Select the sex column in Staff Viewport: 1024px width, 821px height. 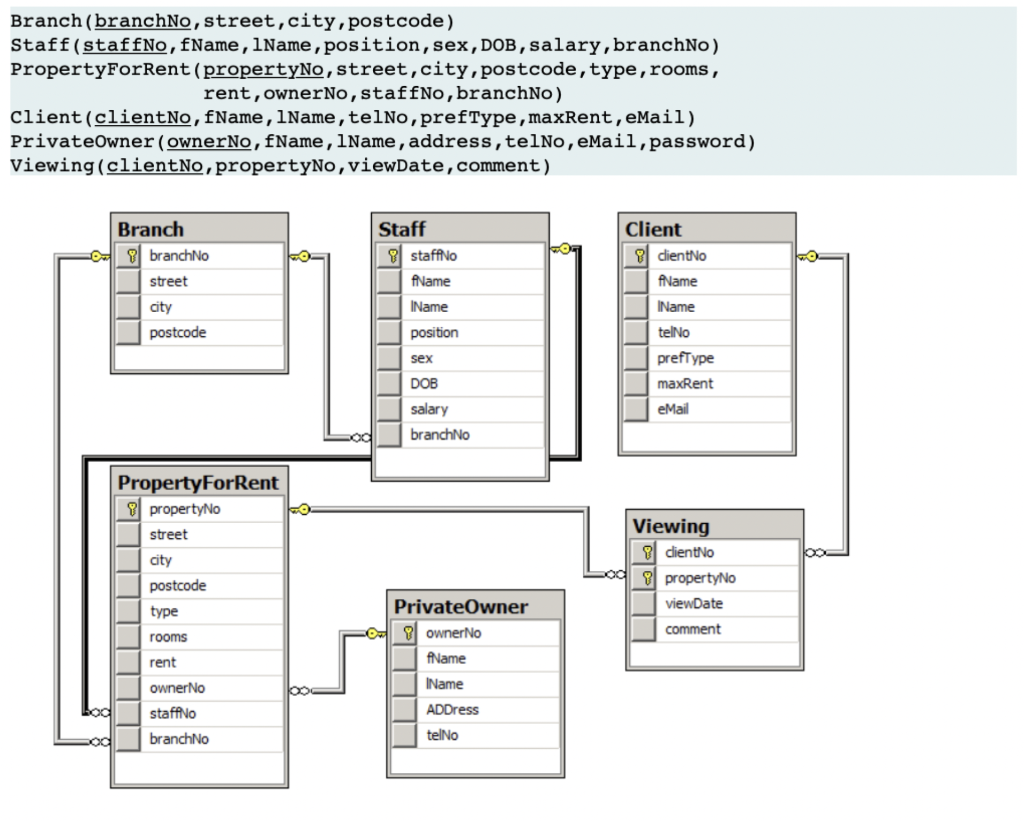tap(460, 358)
